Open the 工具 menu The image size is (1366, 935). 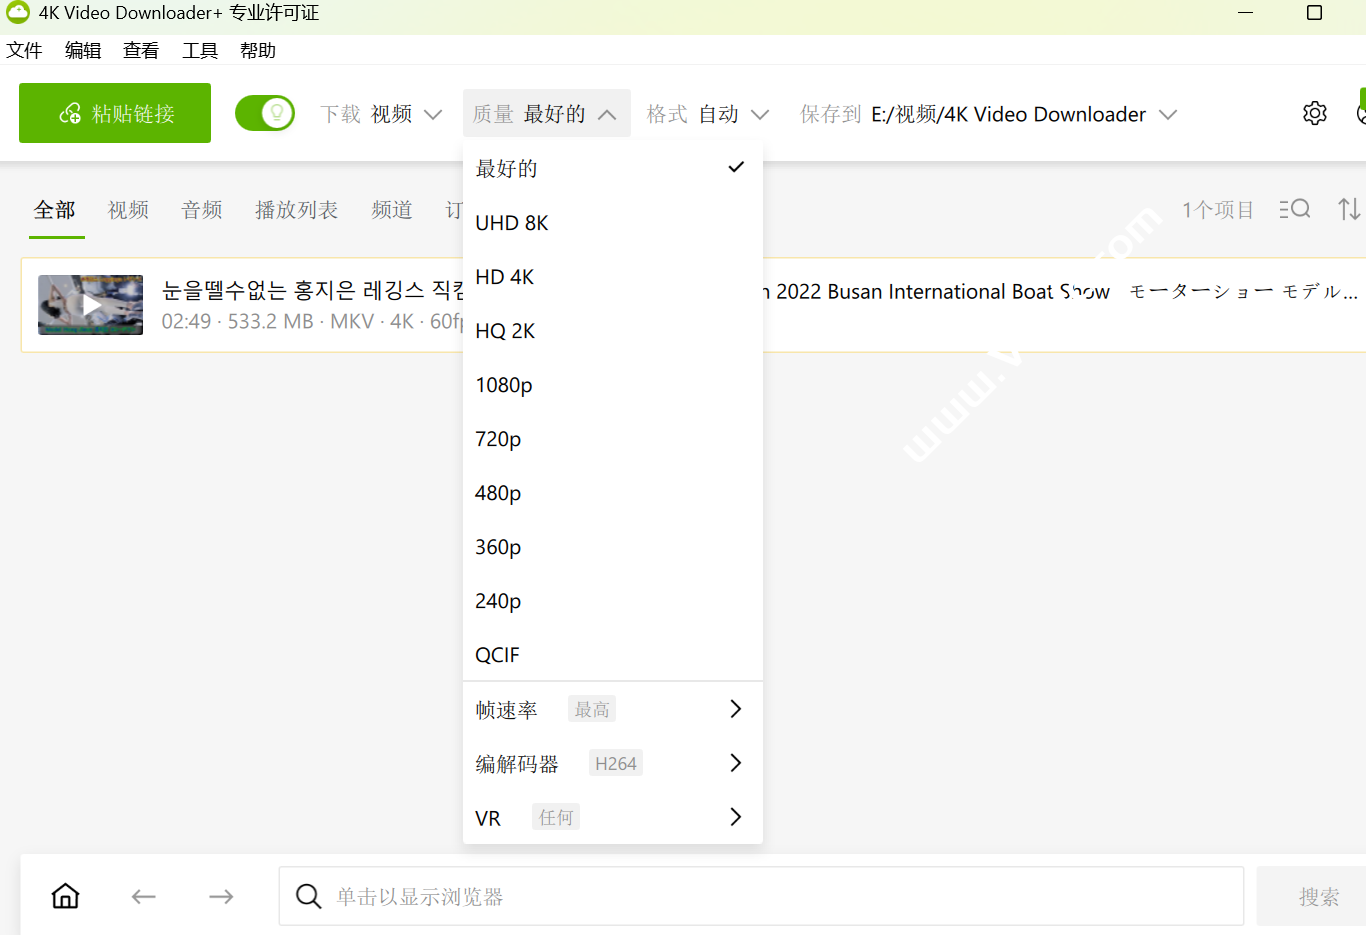click(200, 50)
